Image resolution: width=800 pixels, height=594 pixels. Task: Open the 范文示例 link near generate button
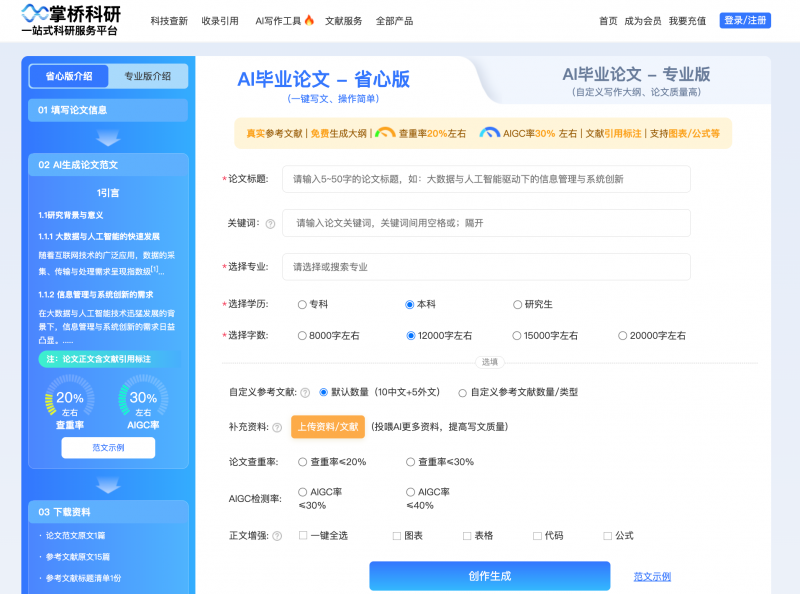click(650, 577)
